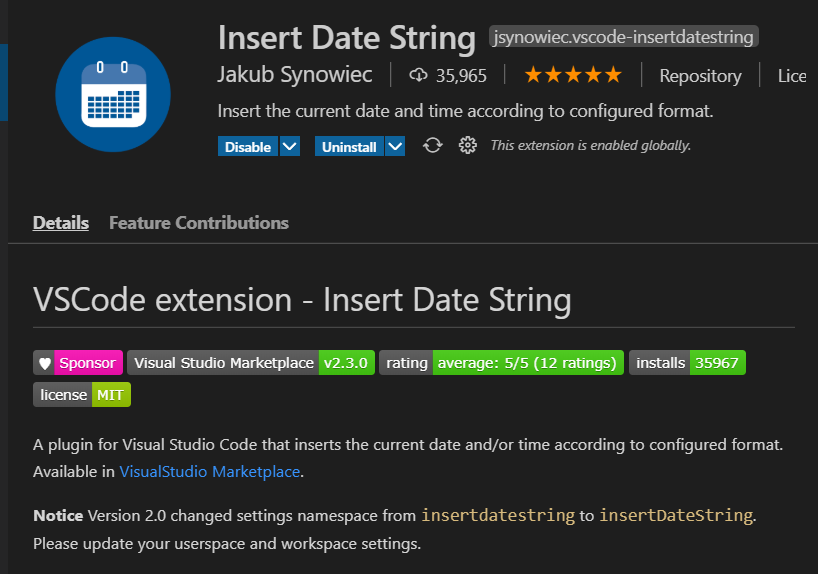Click the bold Notice word
The height and width of the screenshot is (574, 818).
pos(58,516)
